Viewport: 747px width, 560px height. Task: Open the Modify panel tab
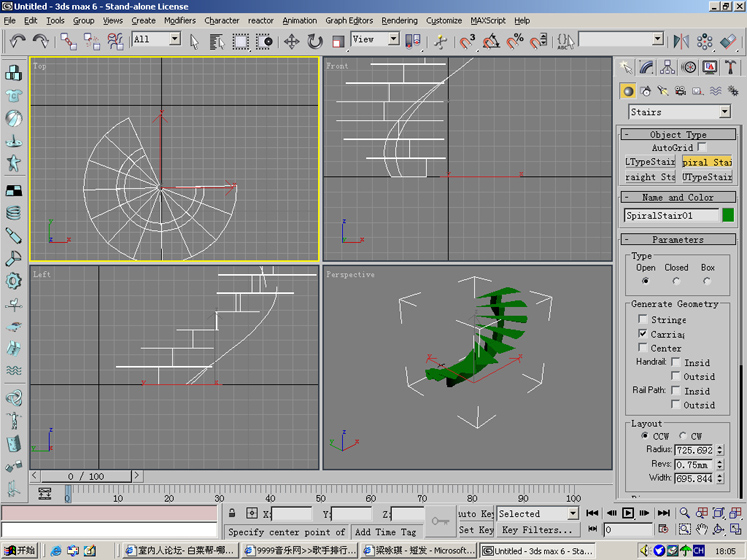point(647,67)
